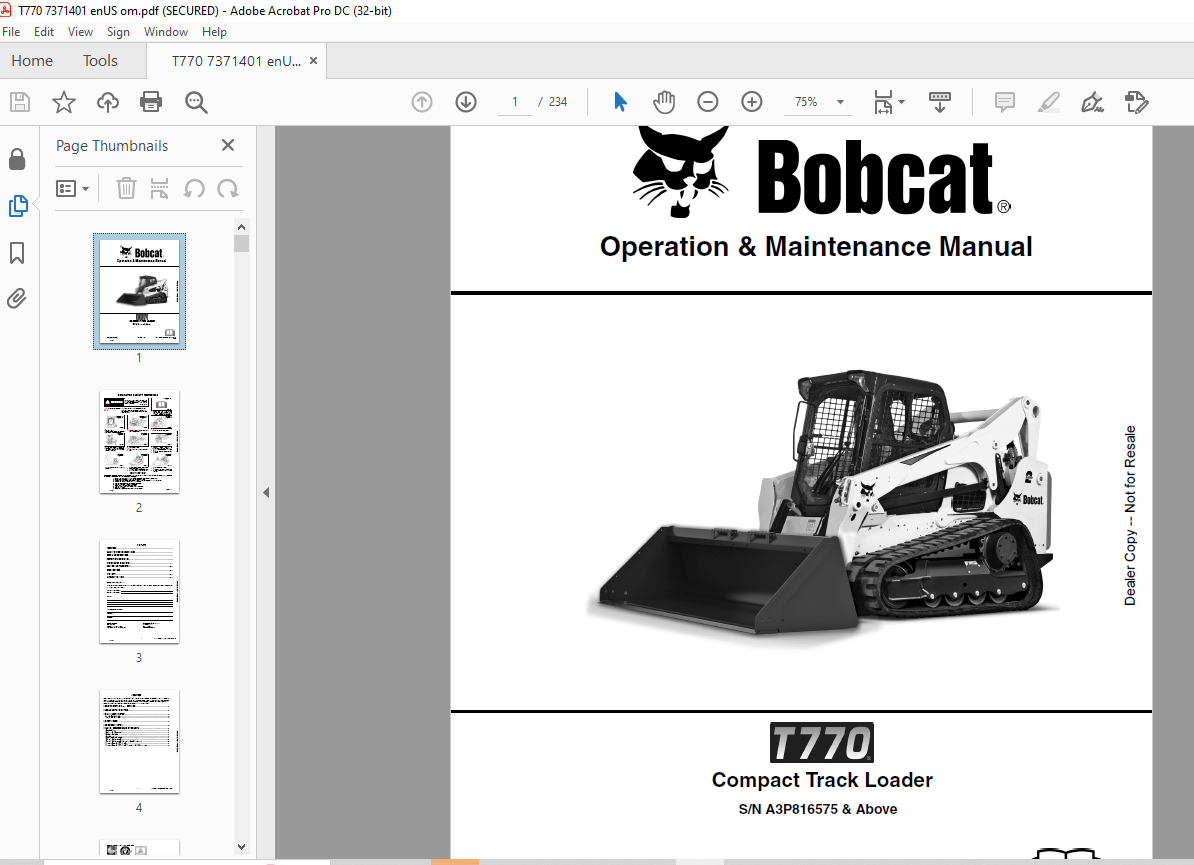The width and height of the screenshot is (1194, 865).
Task: Select page 1 thumbnail
Action: (x=139, y=292)
